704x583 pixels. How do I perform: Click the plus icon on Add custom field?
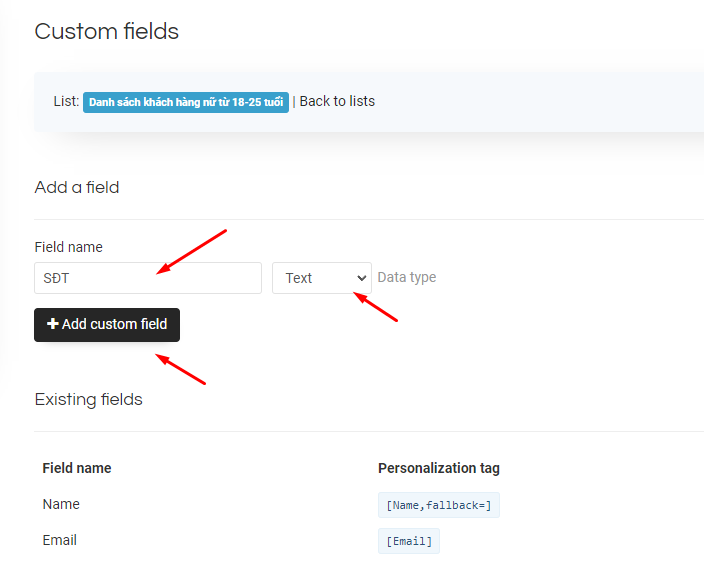[x=53, y=324]
